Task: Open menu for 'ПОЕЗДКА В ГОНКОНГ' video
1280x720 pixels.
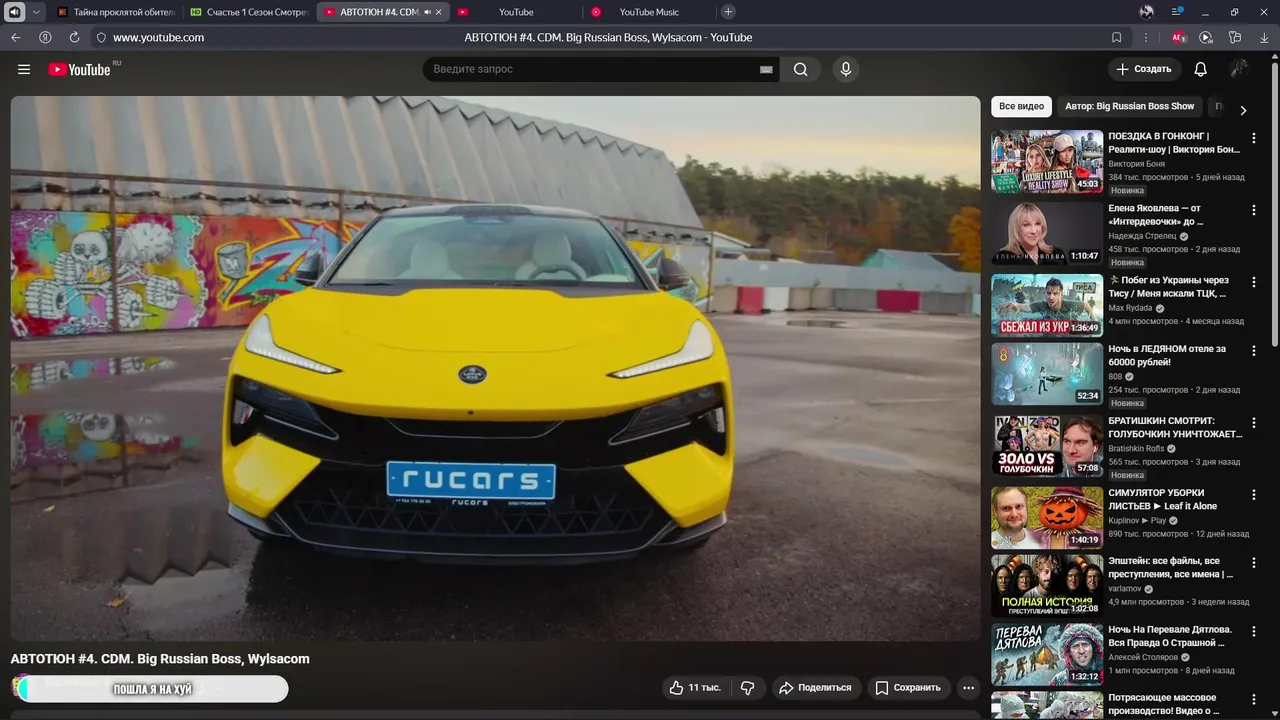Action: coord(1253,139)
